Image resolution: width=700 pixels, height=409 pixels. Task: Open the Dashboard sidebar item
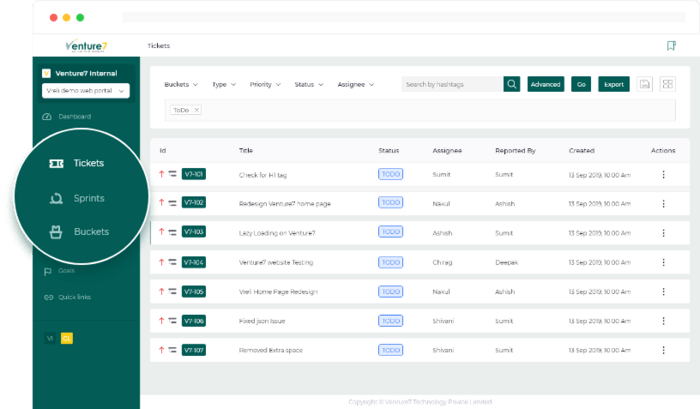tap(67, 117)
